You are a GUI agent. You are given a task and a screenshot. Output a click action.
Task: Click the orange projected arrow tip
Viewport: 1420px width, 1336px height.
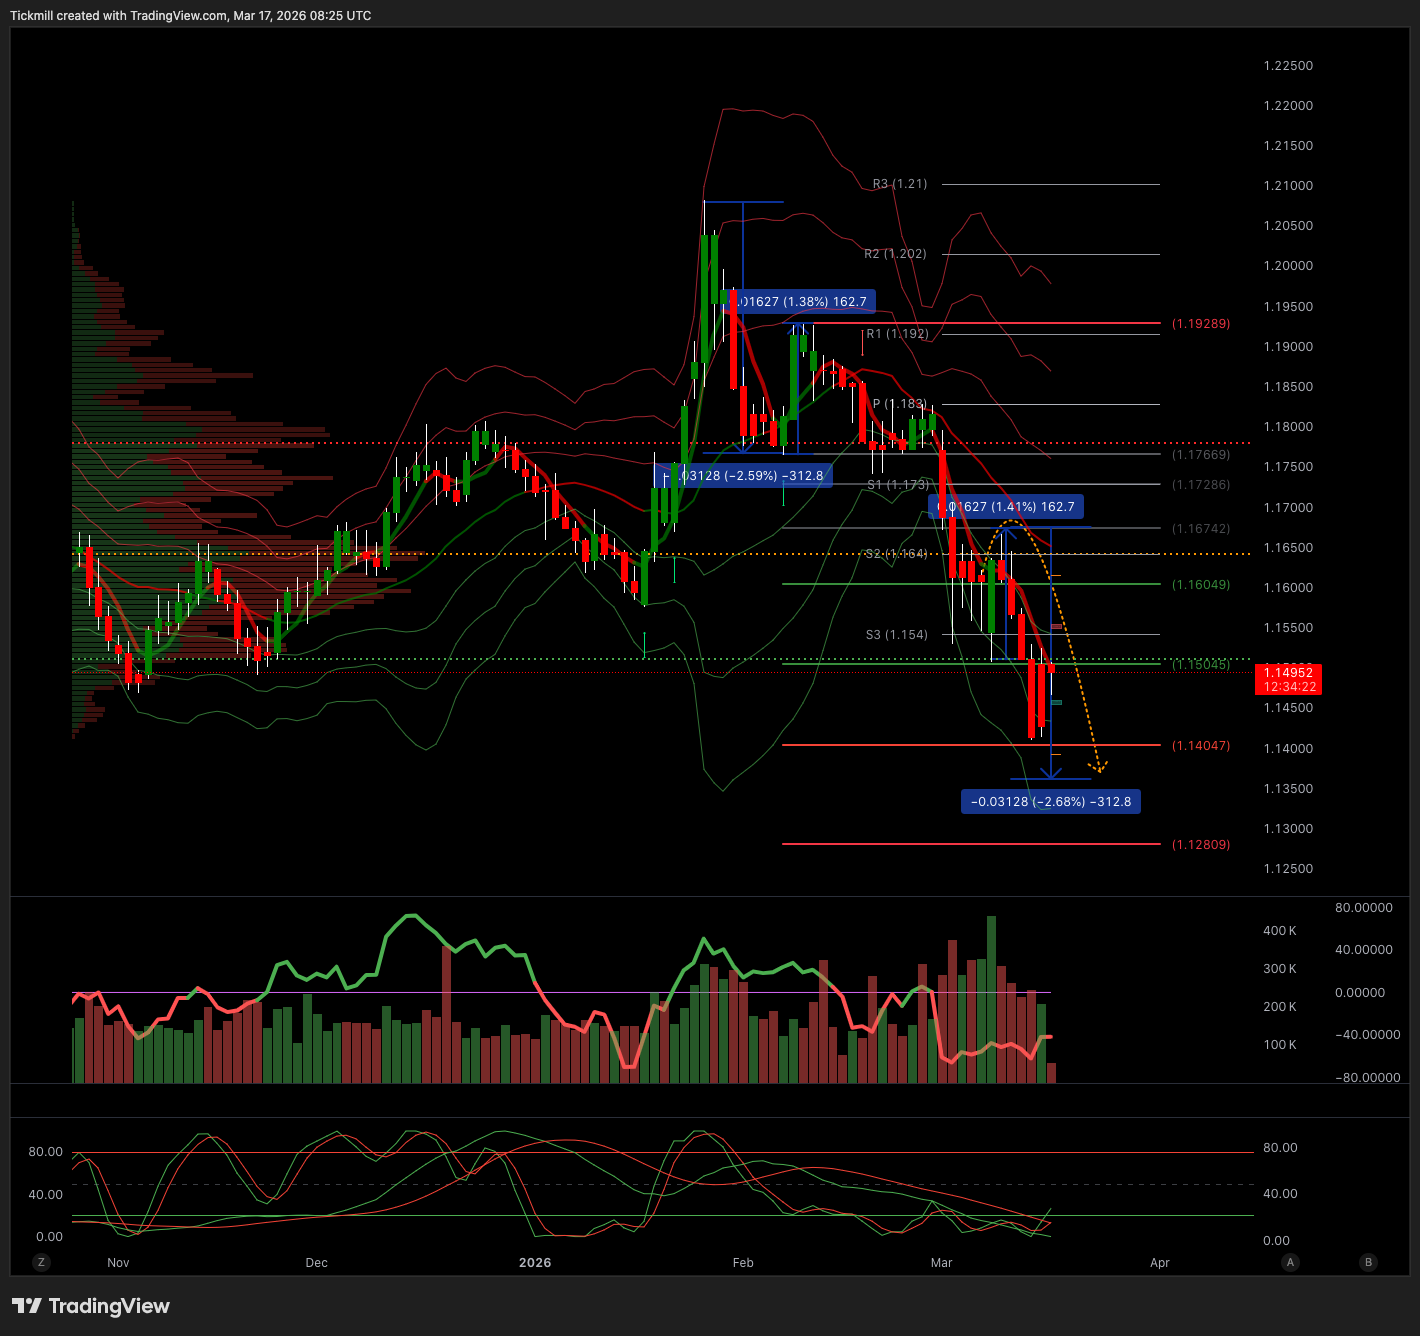coord(1100,769)
